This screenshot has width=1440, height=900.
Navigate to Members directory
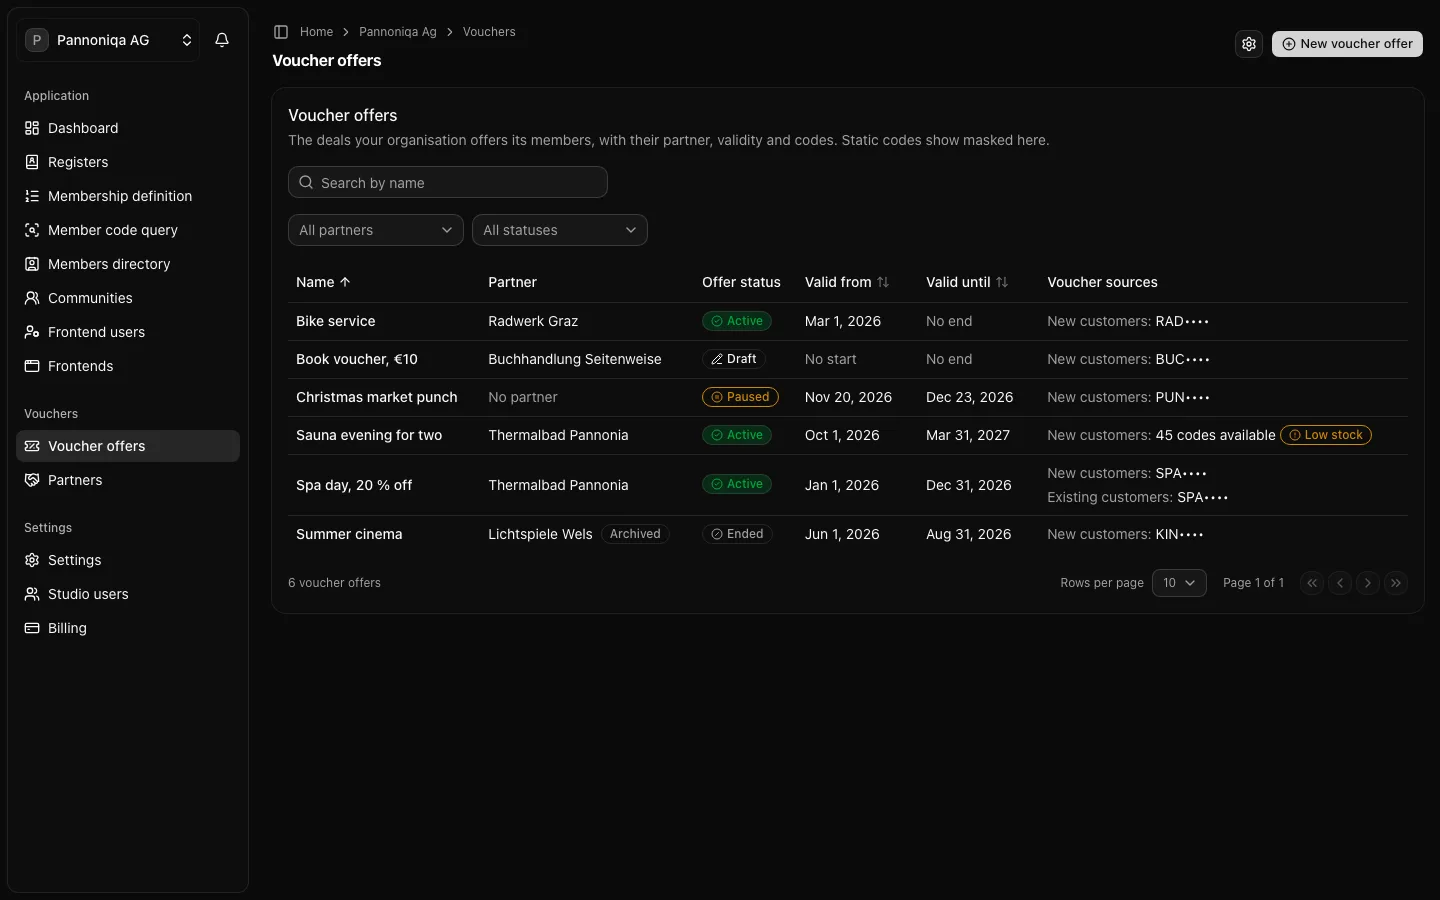pyautogui.click(x=128, y=264)
